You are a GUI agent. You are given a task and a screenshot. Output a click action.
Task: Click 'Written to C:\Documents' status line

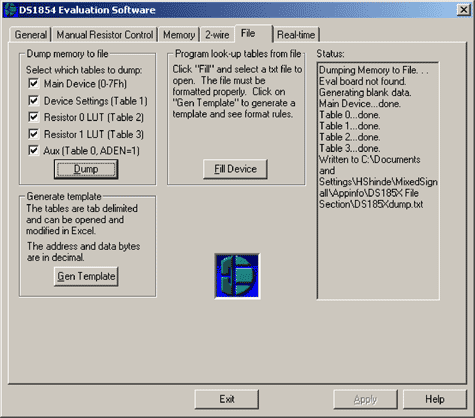(x=370, y=160)
